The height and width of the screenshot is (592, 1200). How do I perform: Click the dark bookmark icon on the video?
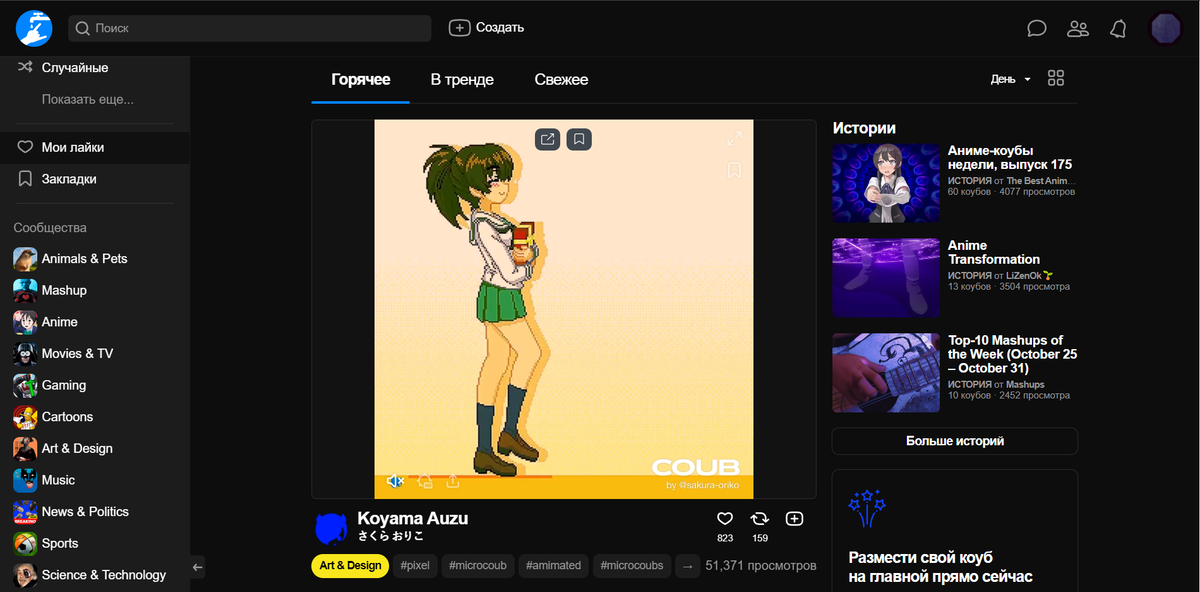pyautogui.click(x=579, y=139)
